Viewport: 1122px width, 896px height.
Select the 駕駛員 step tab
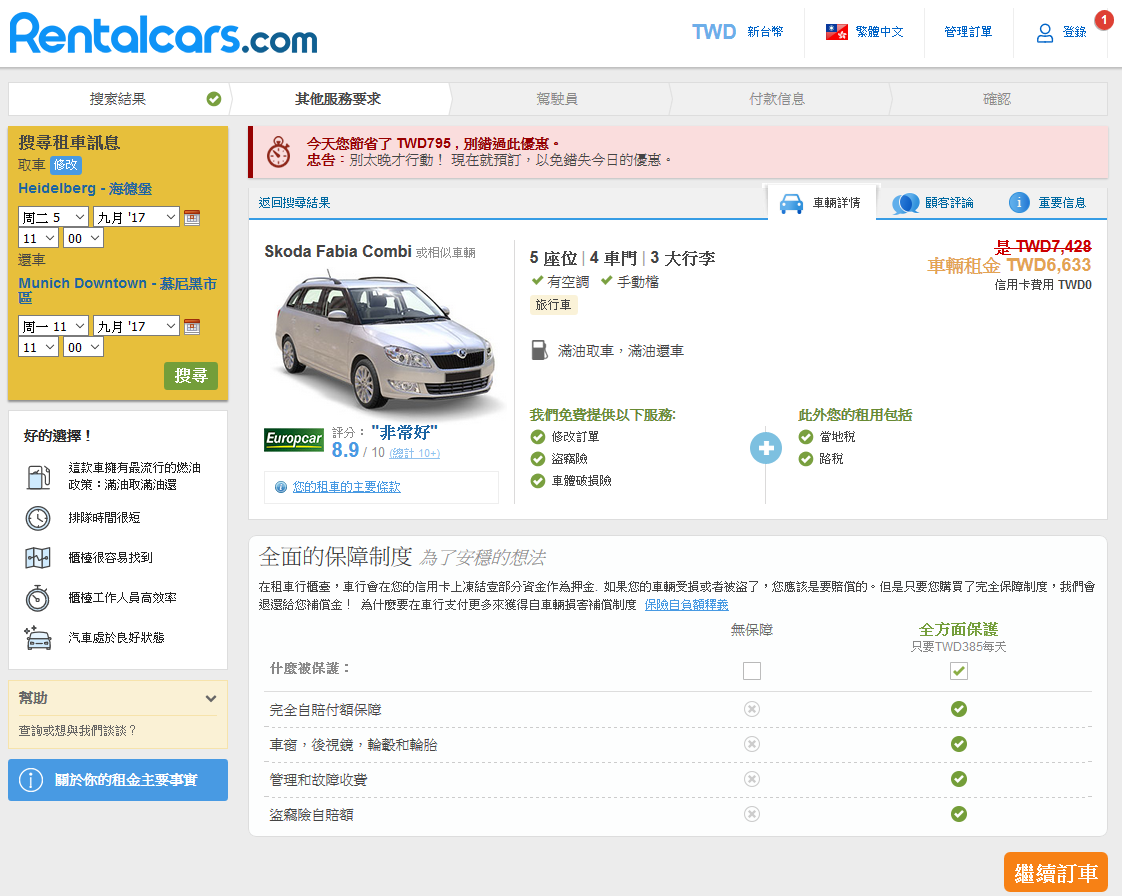557,99
